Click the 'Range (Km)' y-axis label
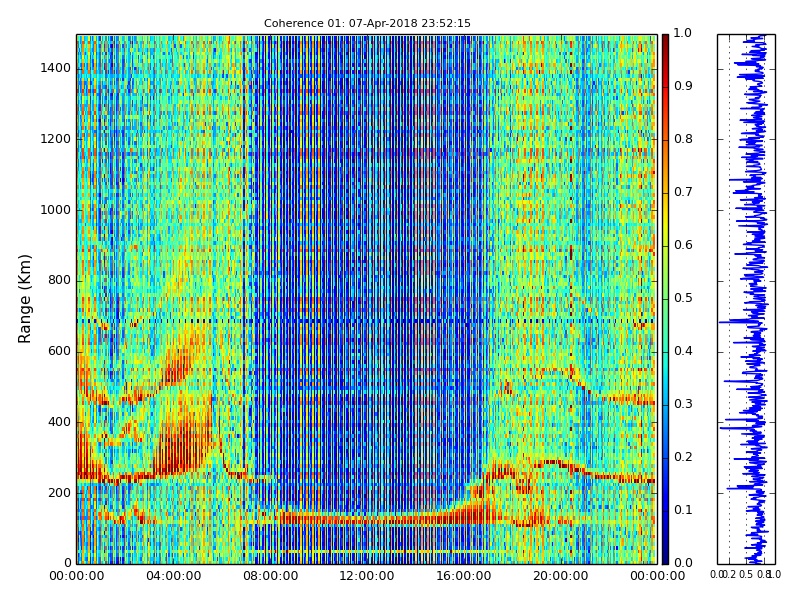 pos(24,299)
